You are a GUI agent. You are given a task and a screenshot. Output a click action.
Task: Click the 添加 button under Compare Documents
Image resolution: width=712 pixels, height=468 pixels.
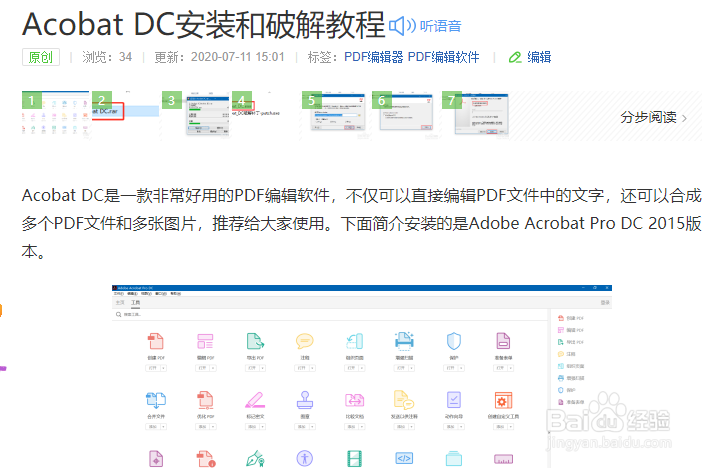pos(351,427)
